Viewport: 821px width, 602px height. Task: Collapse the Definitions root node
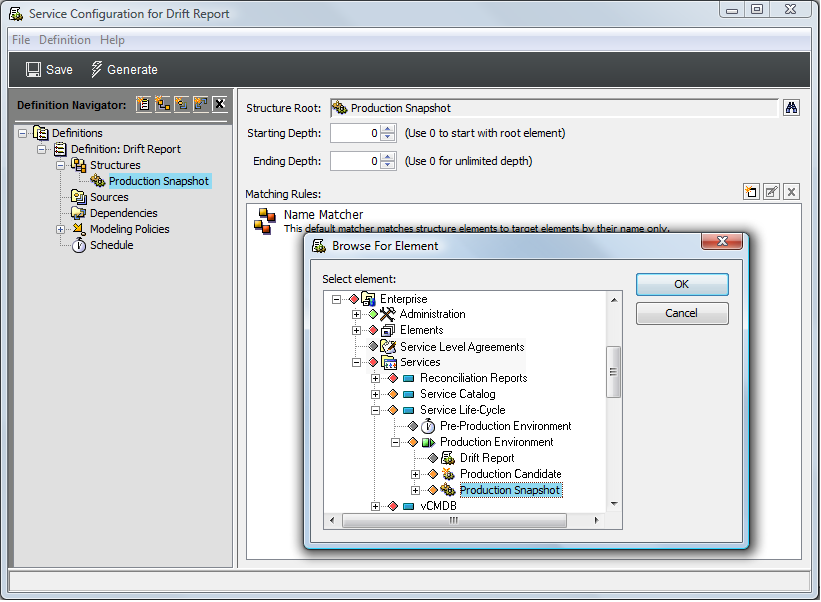[23, 133]
